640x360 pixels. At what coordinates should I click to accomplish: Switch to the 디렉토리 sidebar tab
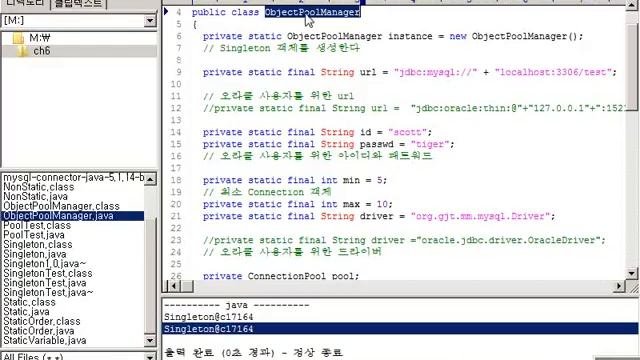(24, 3)
